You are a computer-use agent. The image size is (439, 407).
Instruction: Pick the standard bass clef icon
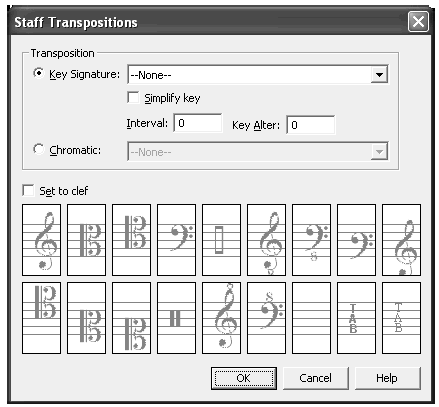[176, 240]
